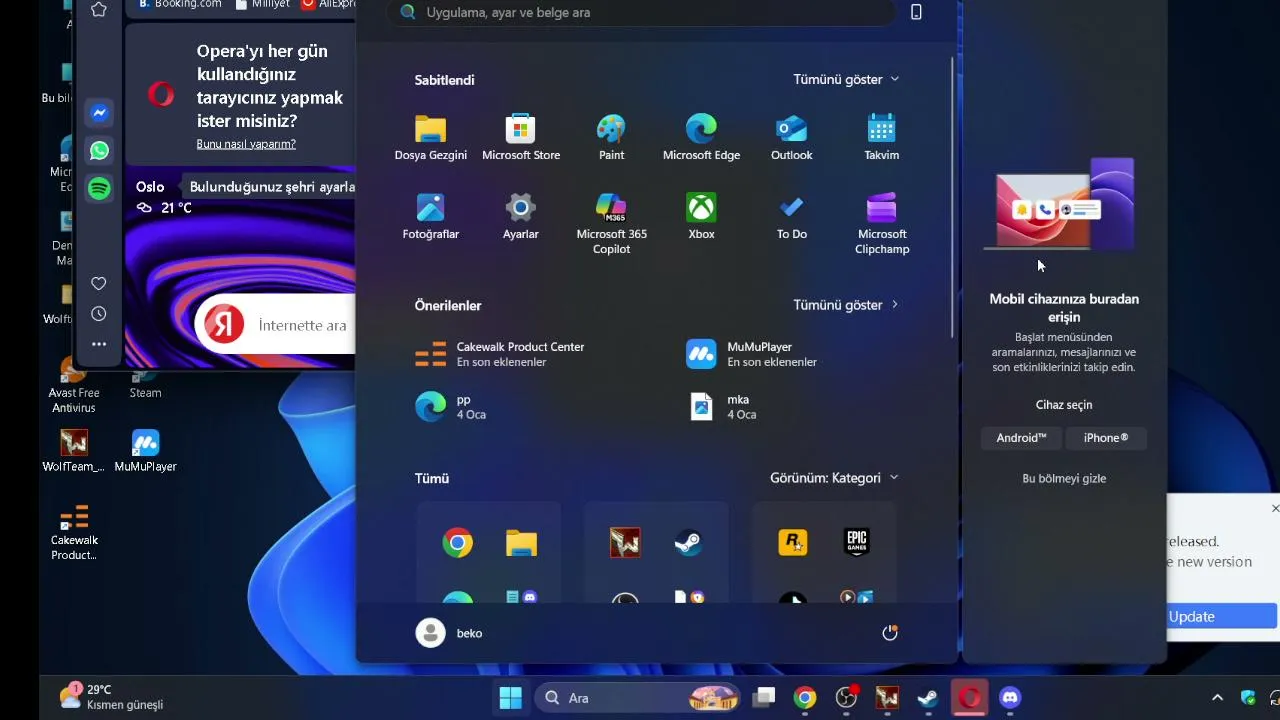Screen dimensions: 1280x720
Task: Open the three-dot menu in Opera sidebar
Action: tap(99, 344)
